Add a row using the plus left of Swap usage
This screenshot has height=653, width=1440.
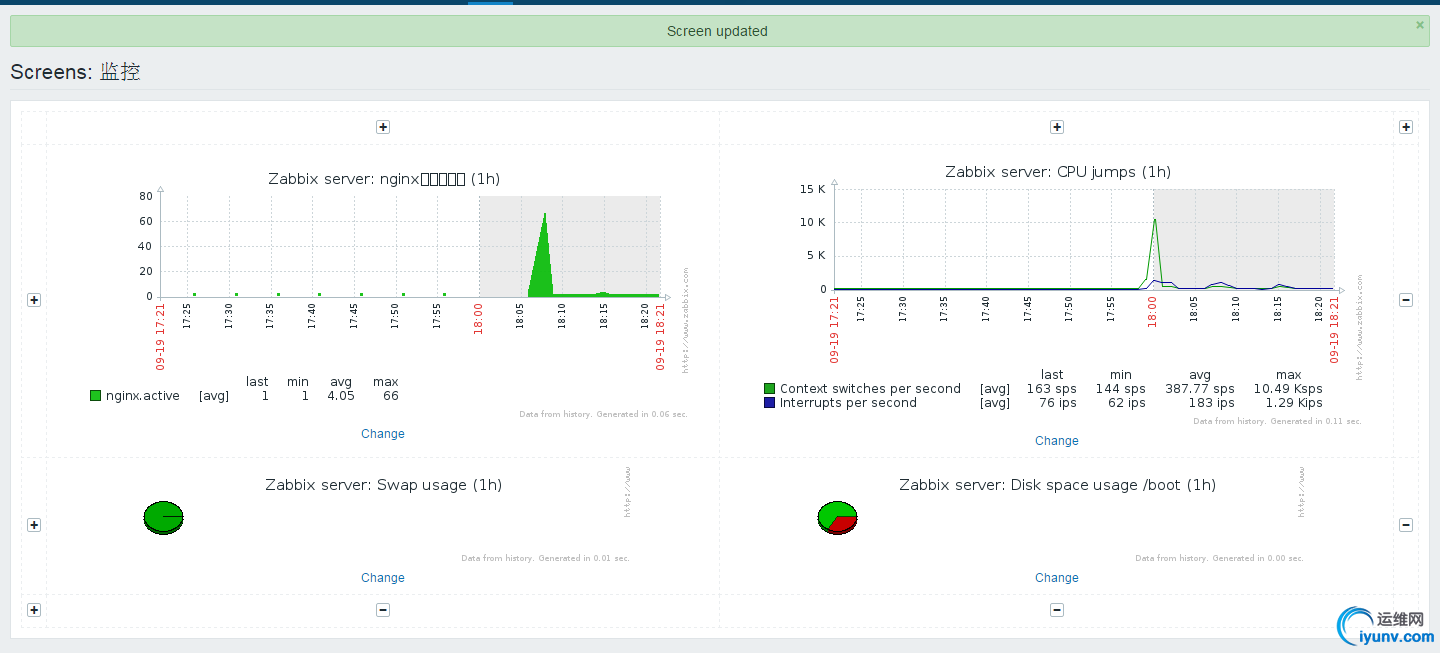click(34, 525)
